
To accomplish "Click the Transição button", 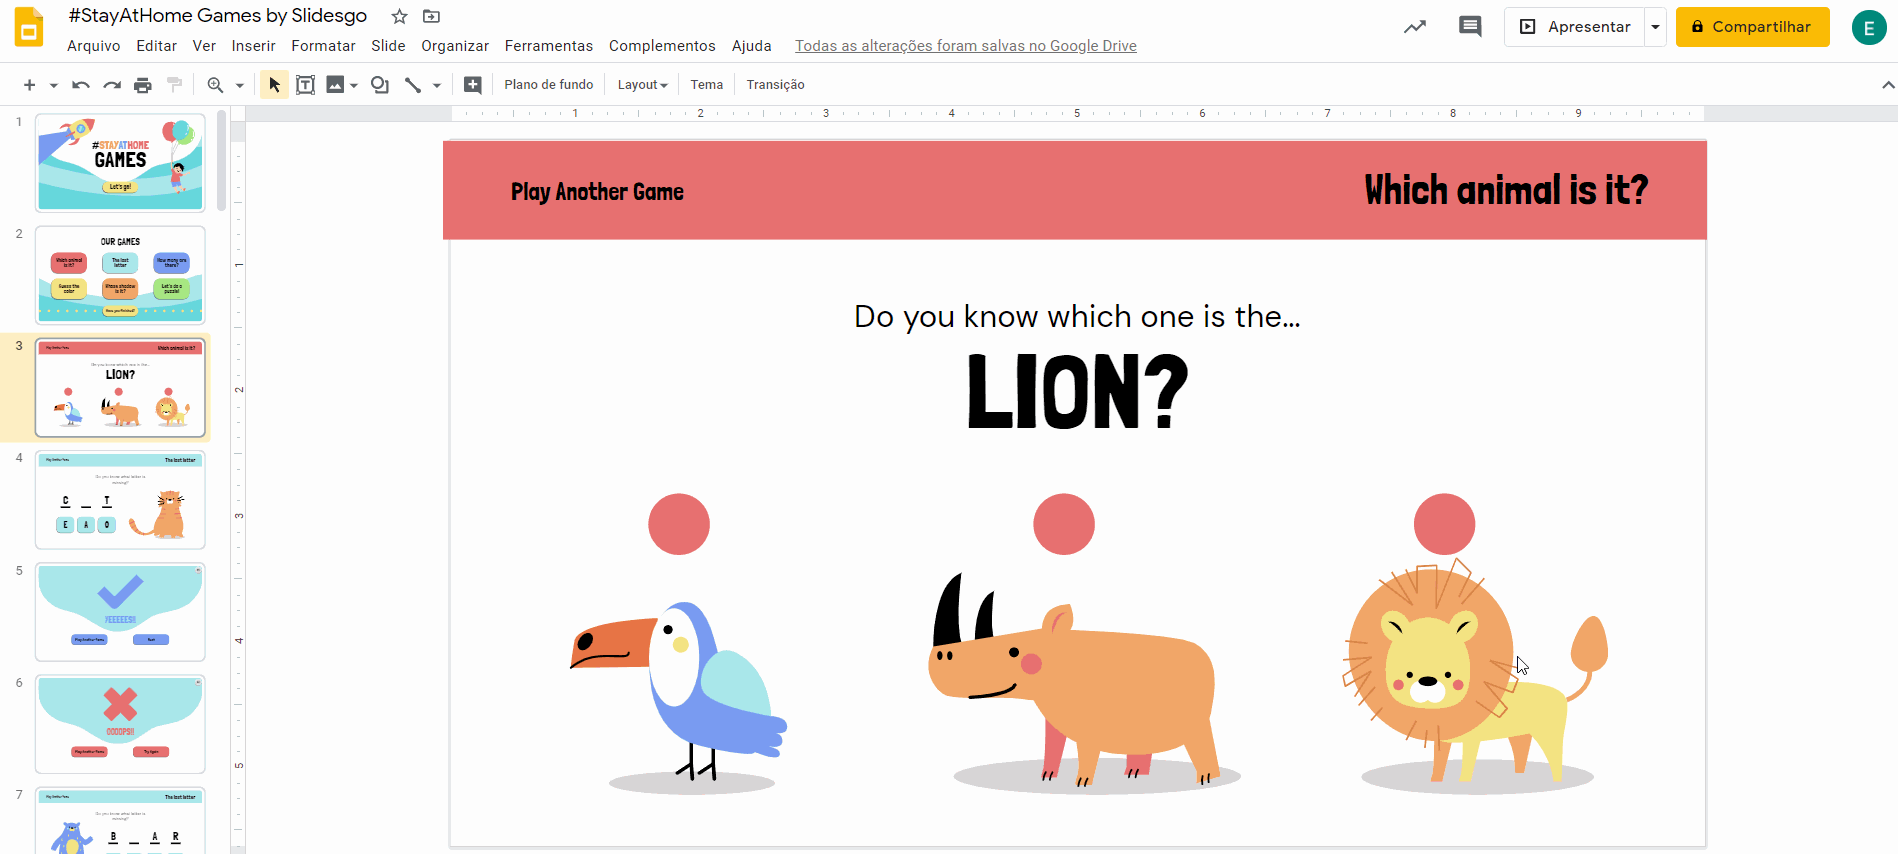I will click(775, 85).
